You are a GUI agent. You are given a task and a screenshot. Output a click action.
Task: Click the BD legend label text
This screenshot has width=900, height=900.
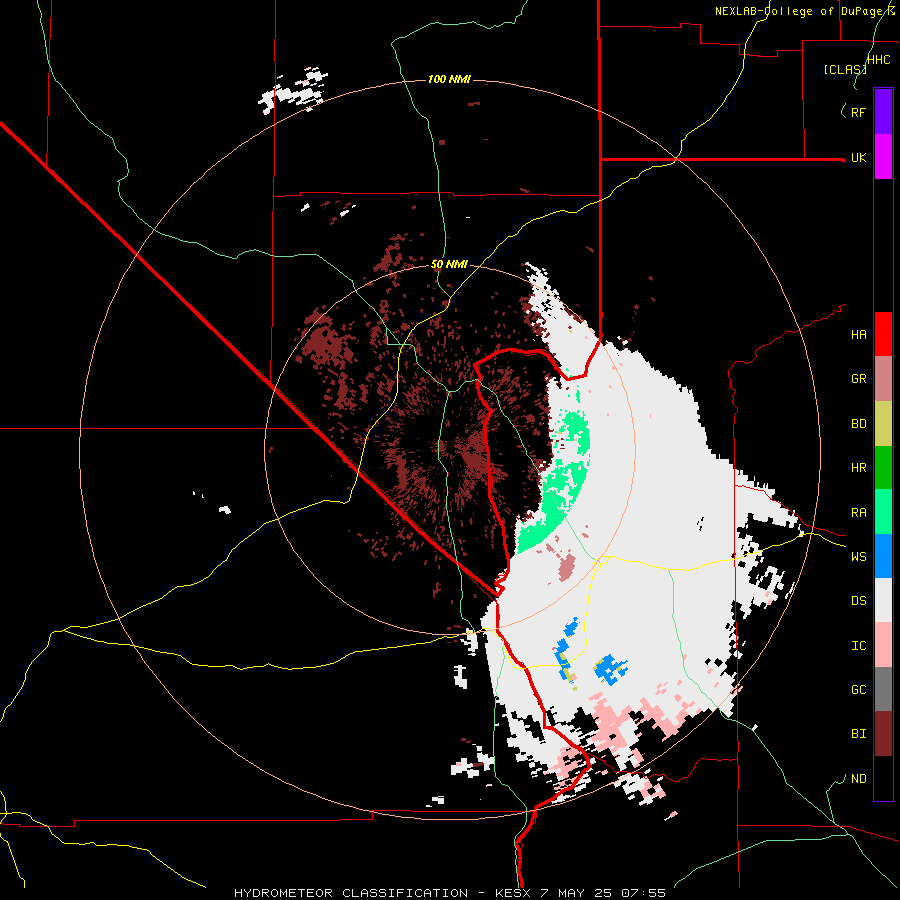(858, 424)
